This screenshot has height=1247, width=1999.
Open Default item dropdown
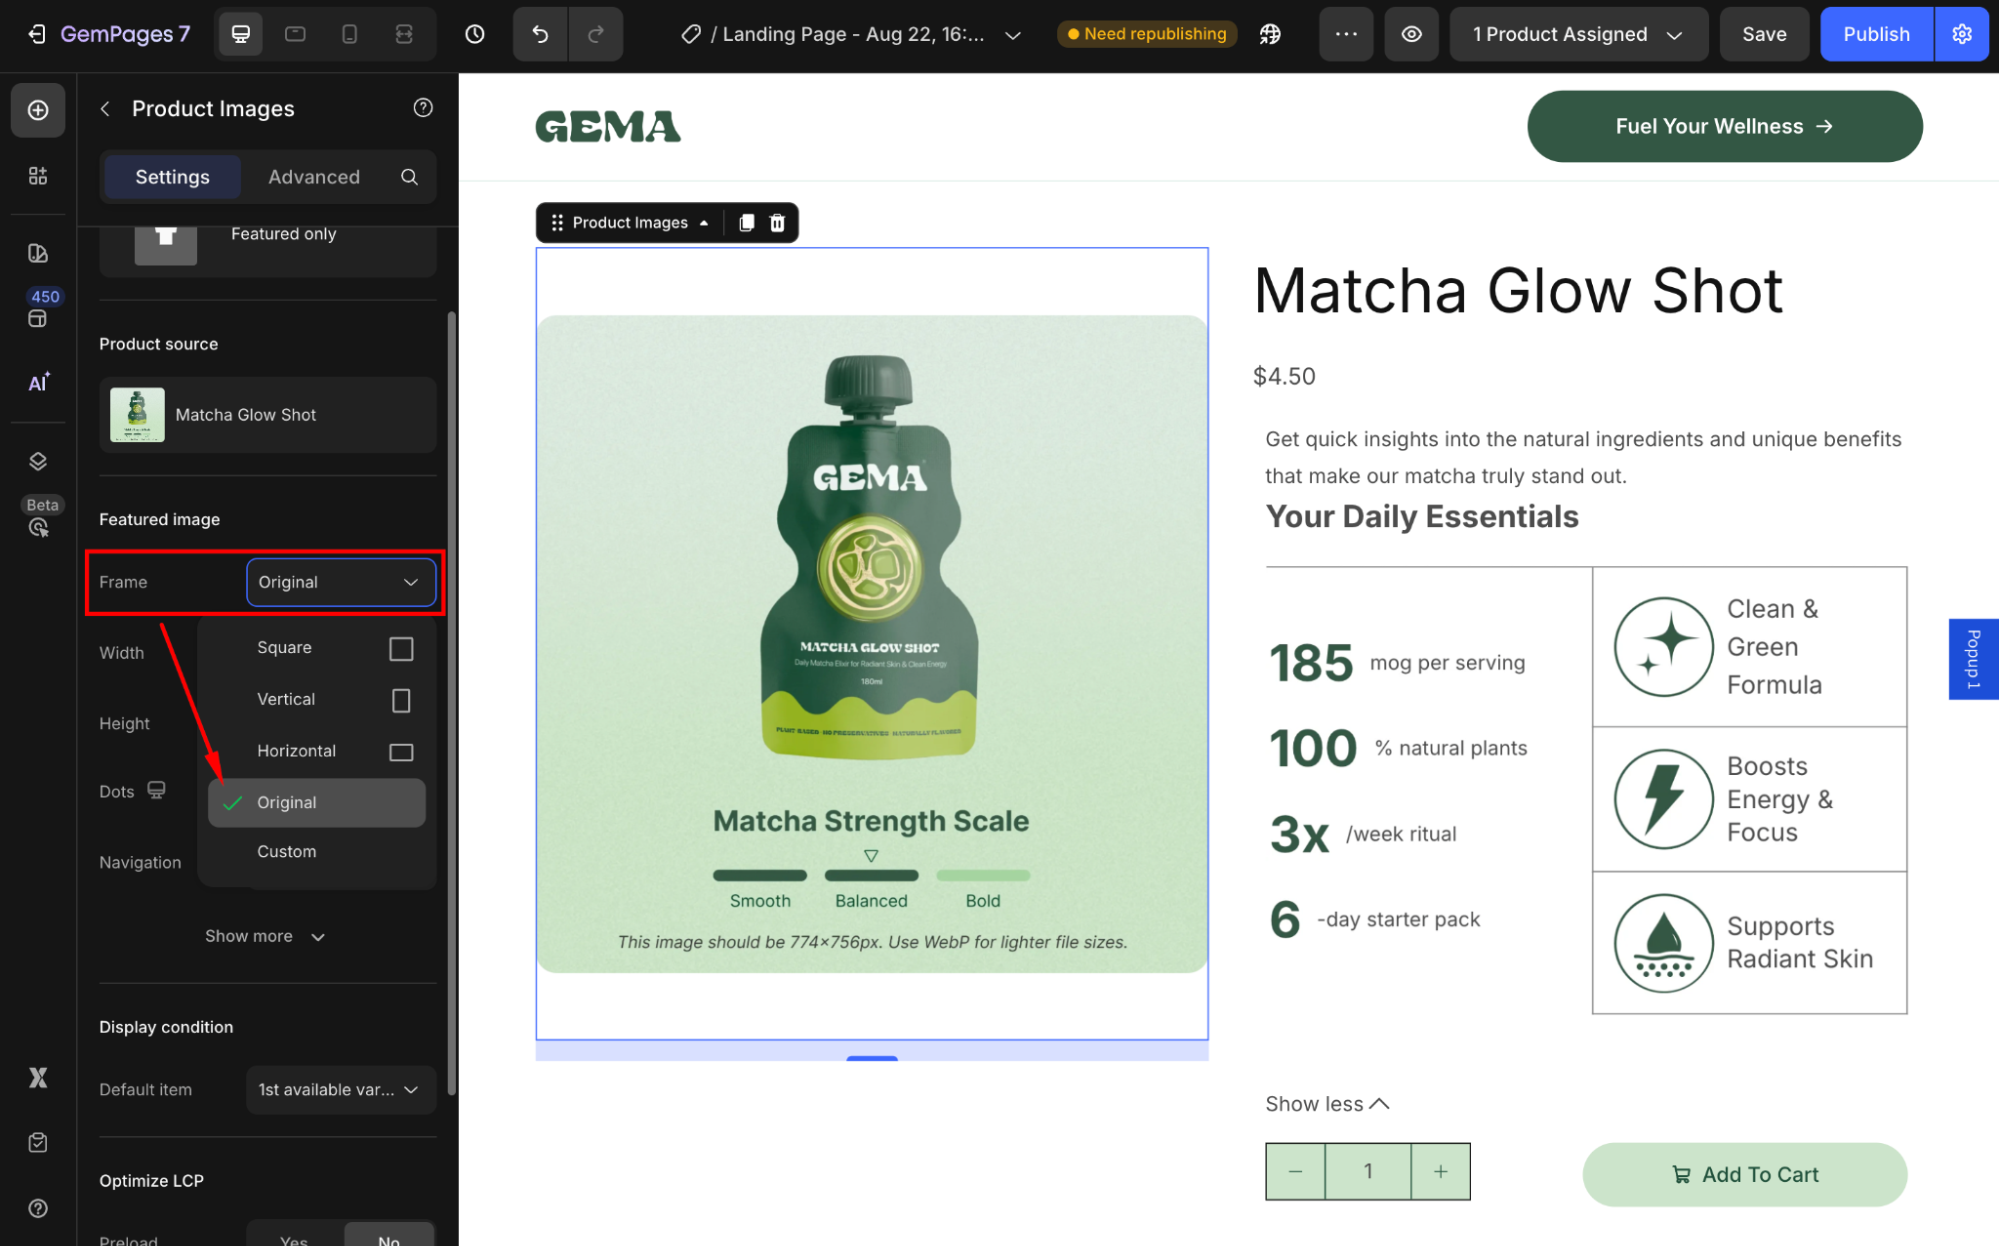(340, 1089)
